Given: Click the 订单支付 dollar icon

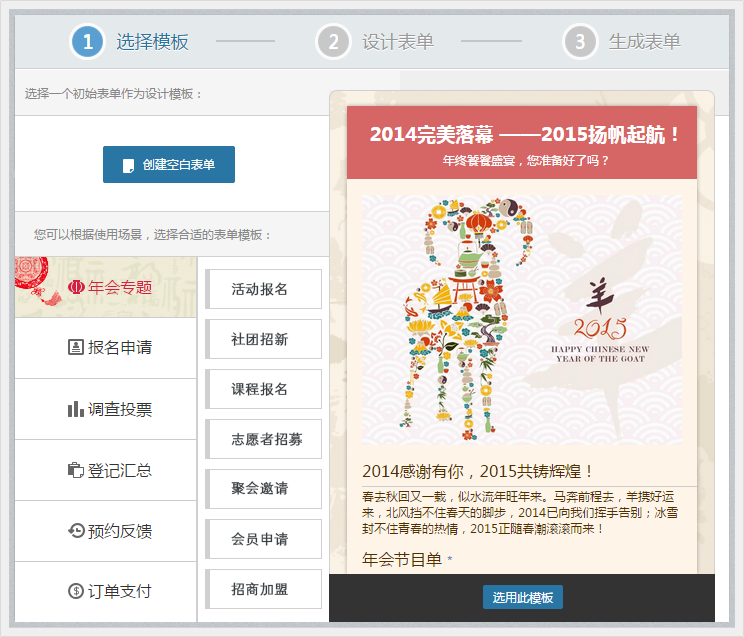Looking at the screenshot, I should [x=76, y=591].
